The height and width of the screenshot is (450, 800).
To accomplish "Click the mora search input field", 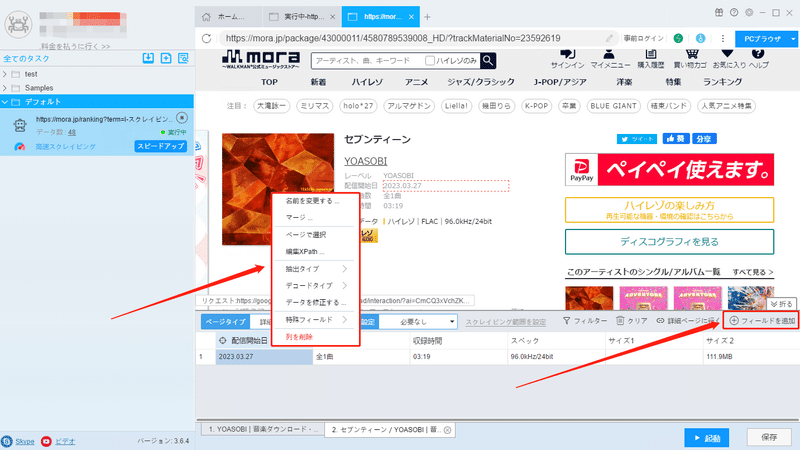I will click(x=367, y=61).
